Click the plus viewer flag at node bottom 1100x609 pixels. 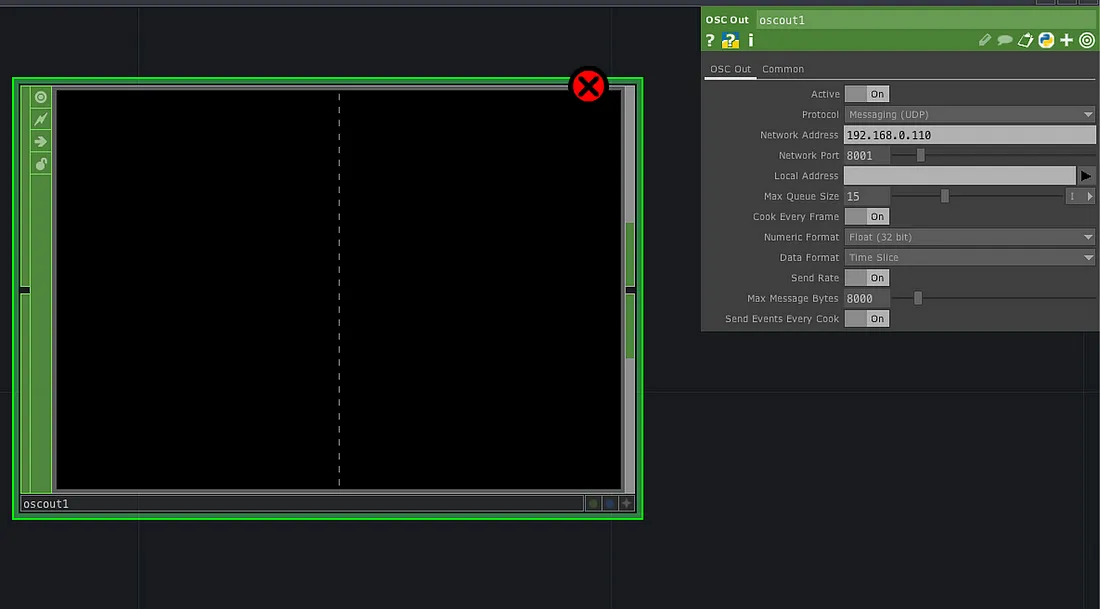click(626, 503)
